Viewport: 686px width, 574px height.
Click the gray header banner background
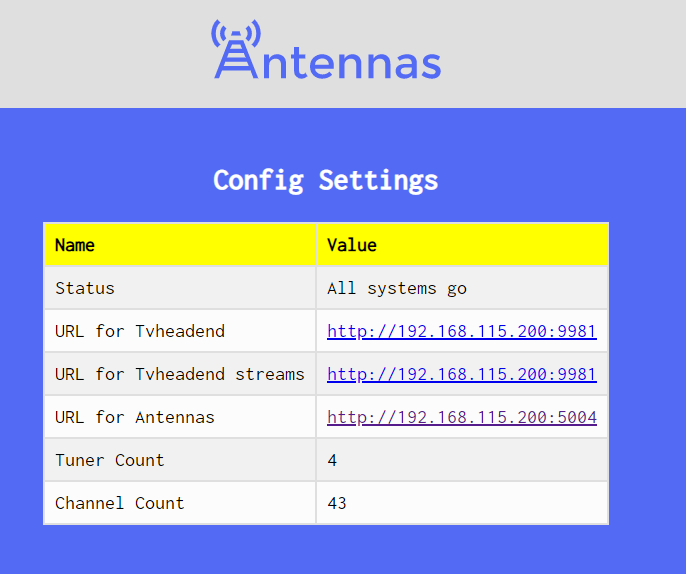coord(547,53)
